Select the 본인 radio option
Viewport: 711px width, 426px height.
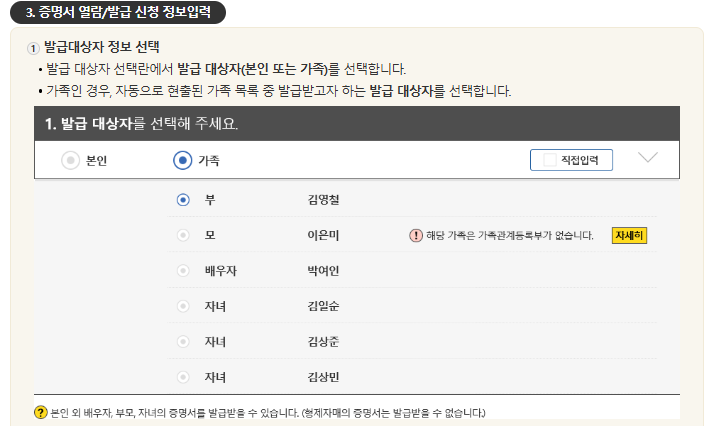pyautogui.click(x=70, y=160)
